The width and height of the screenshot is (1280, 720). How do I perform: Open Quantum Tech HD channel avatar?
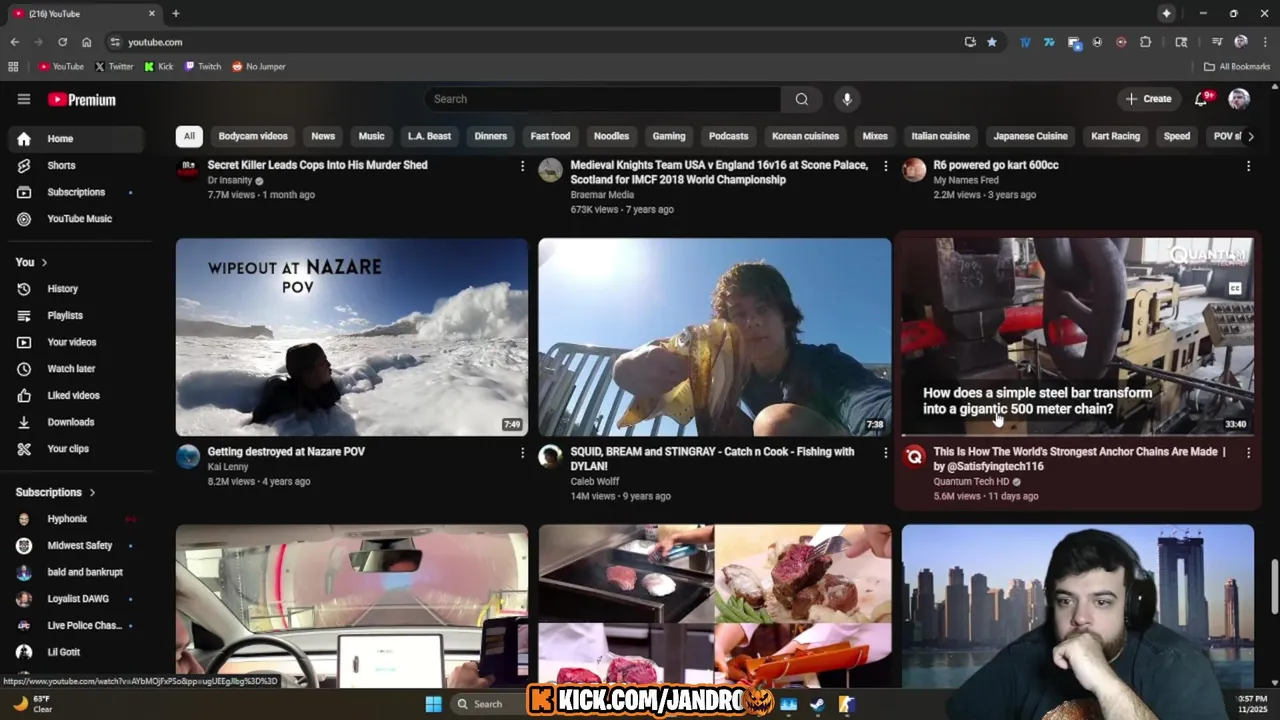914,457
